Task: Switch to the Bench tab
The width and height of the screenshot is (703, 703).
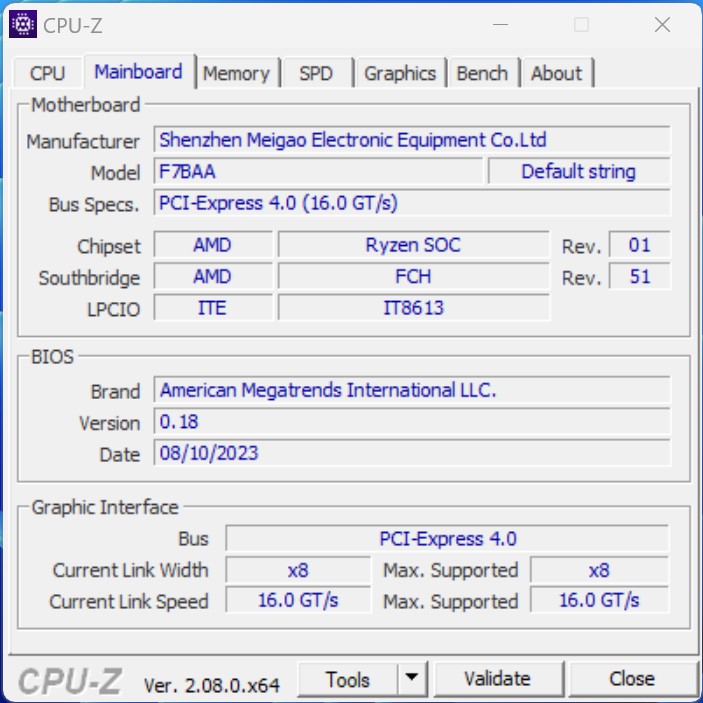Action: (482, 73)
